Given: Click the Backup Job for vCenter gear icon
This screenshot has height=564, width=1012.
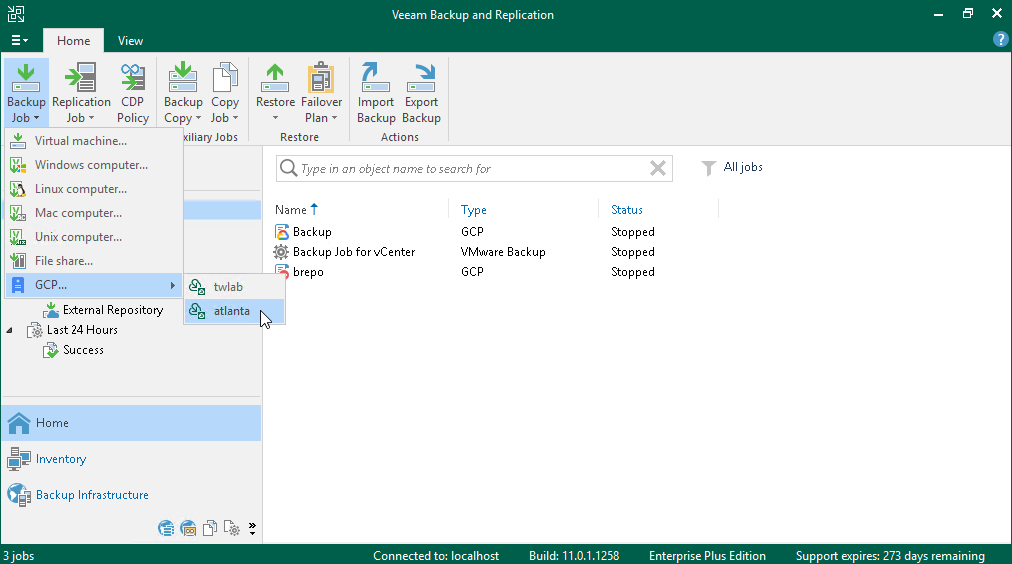Looking at the screenshot, I should point(281,252).
